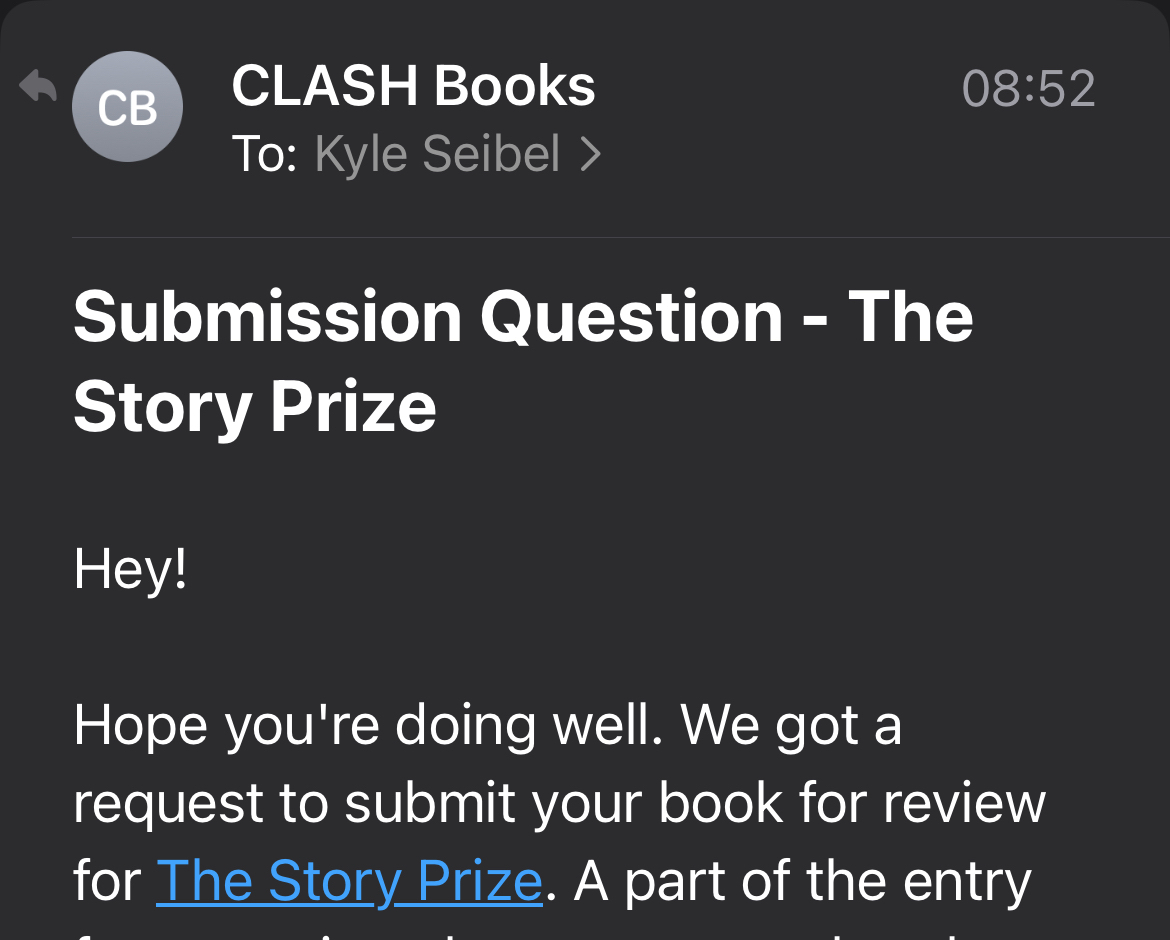Tap the "To:" label
Image resolution: width=1170 pixels, height=940 pixels.
(x=264, y=154)
